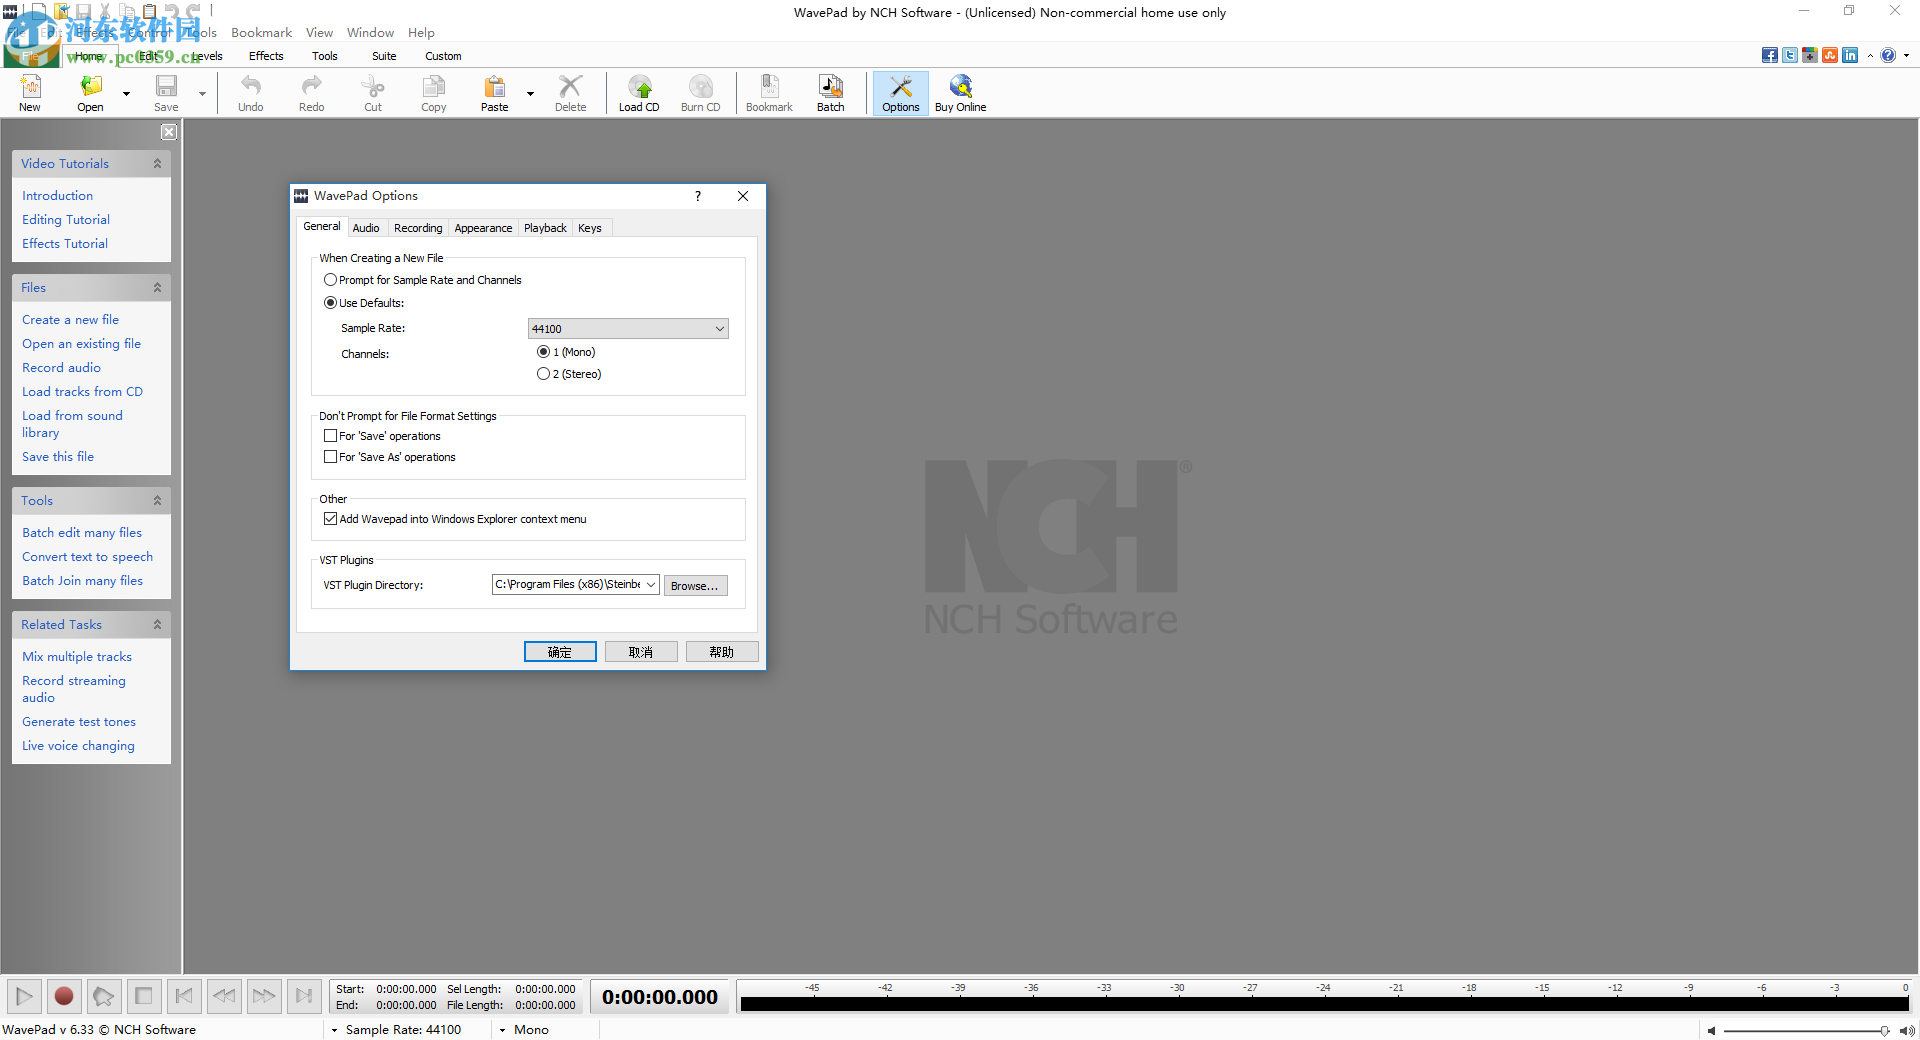Open the dropdown arrow beside Open
Image resolution: width=1920 pixels, height=1040 pixels.
pyautogui.click(x=126, y=94)
